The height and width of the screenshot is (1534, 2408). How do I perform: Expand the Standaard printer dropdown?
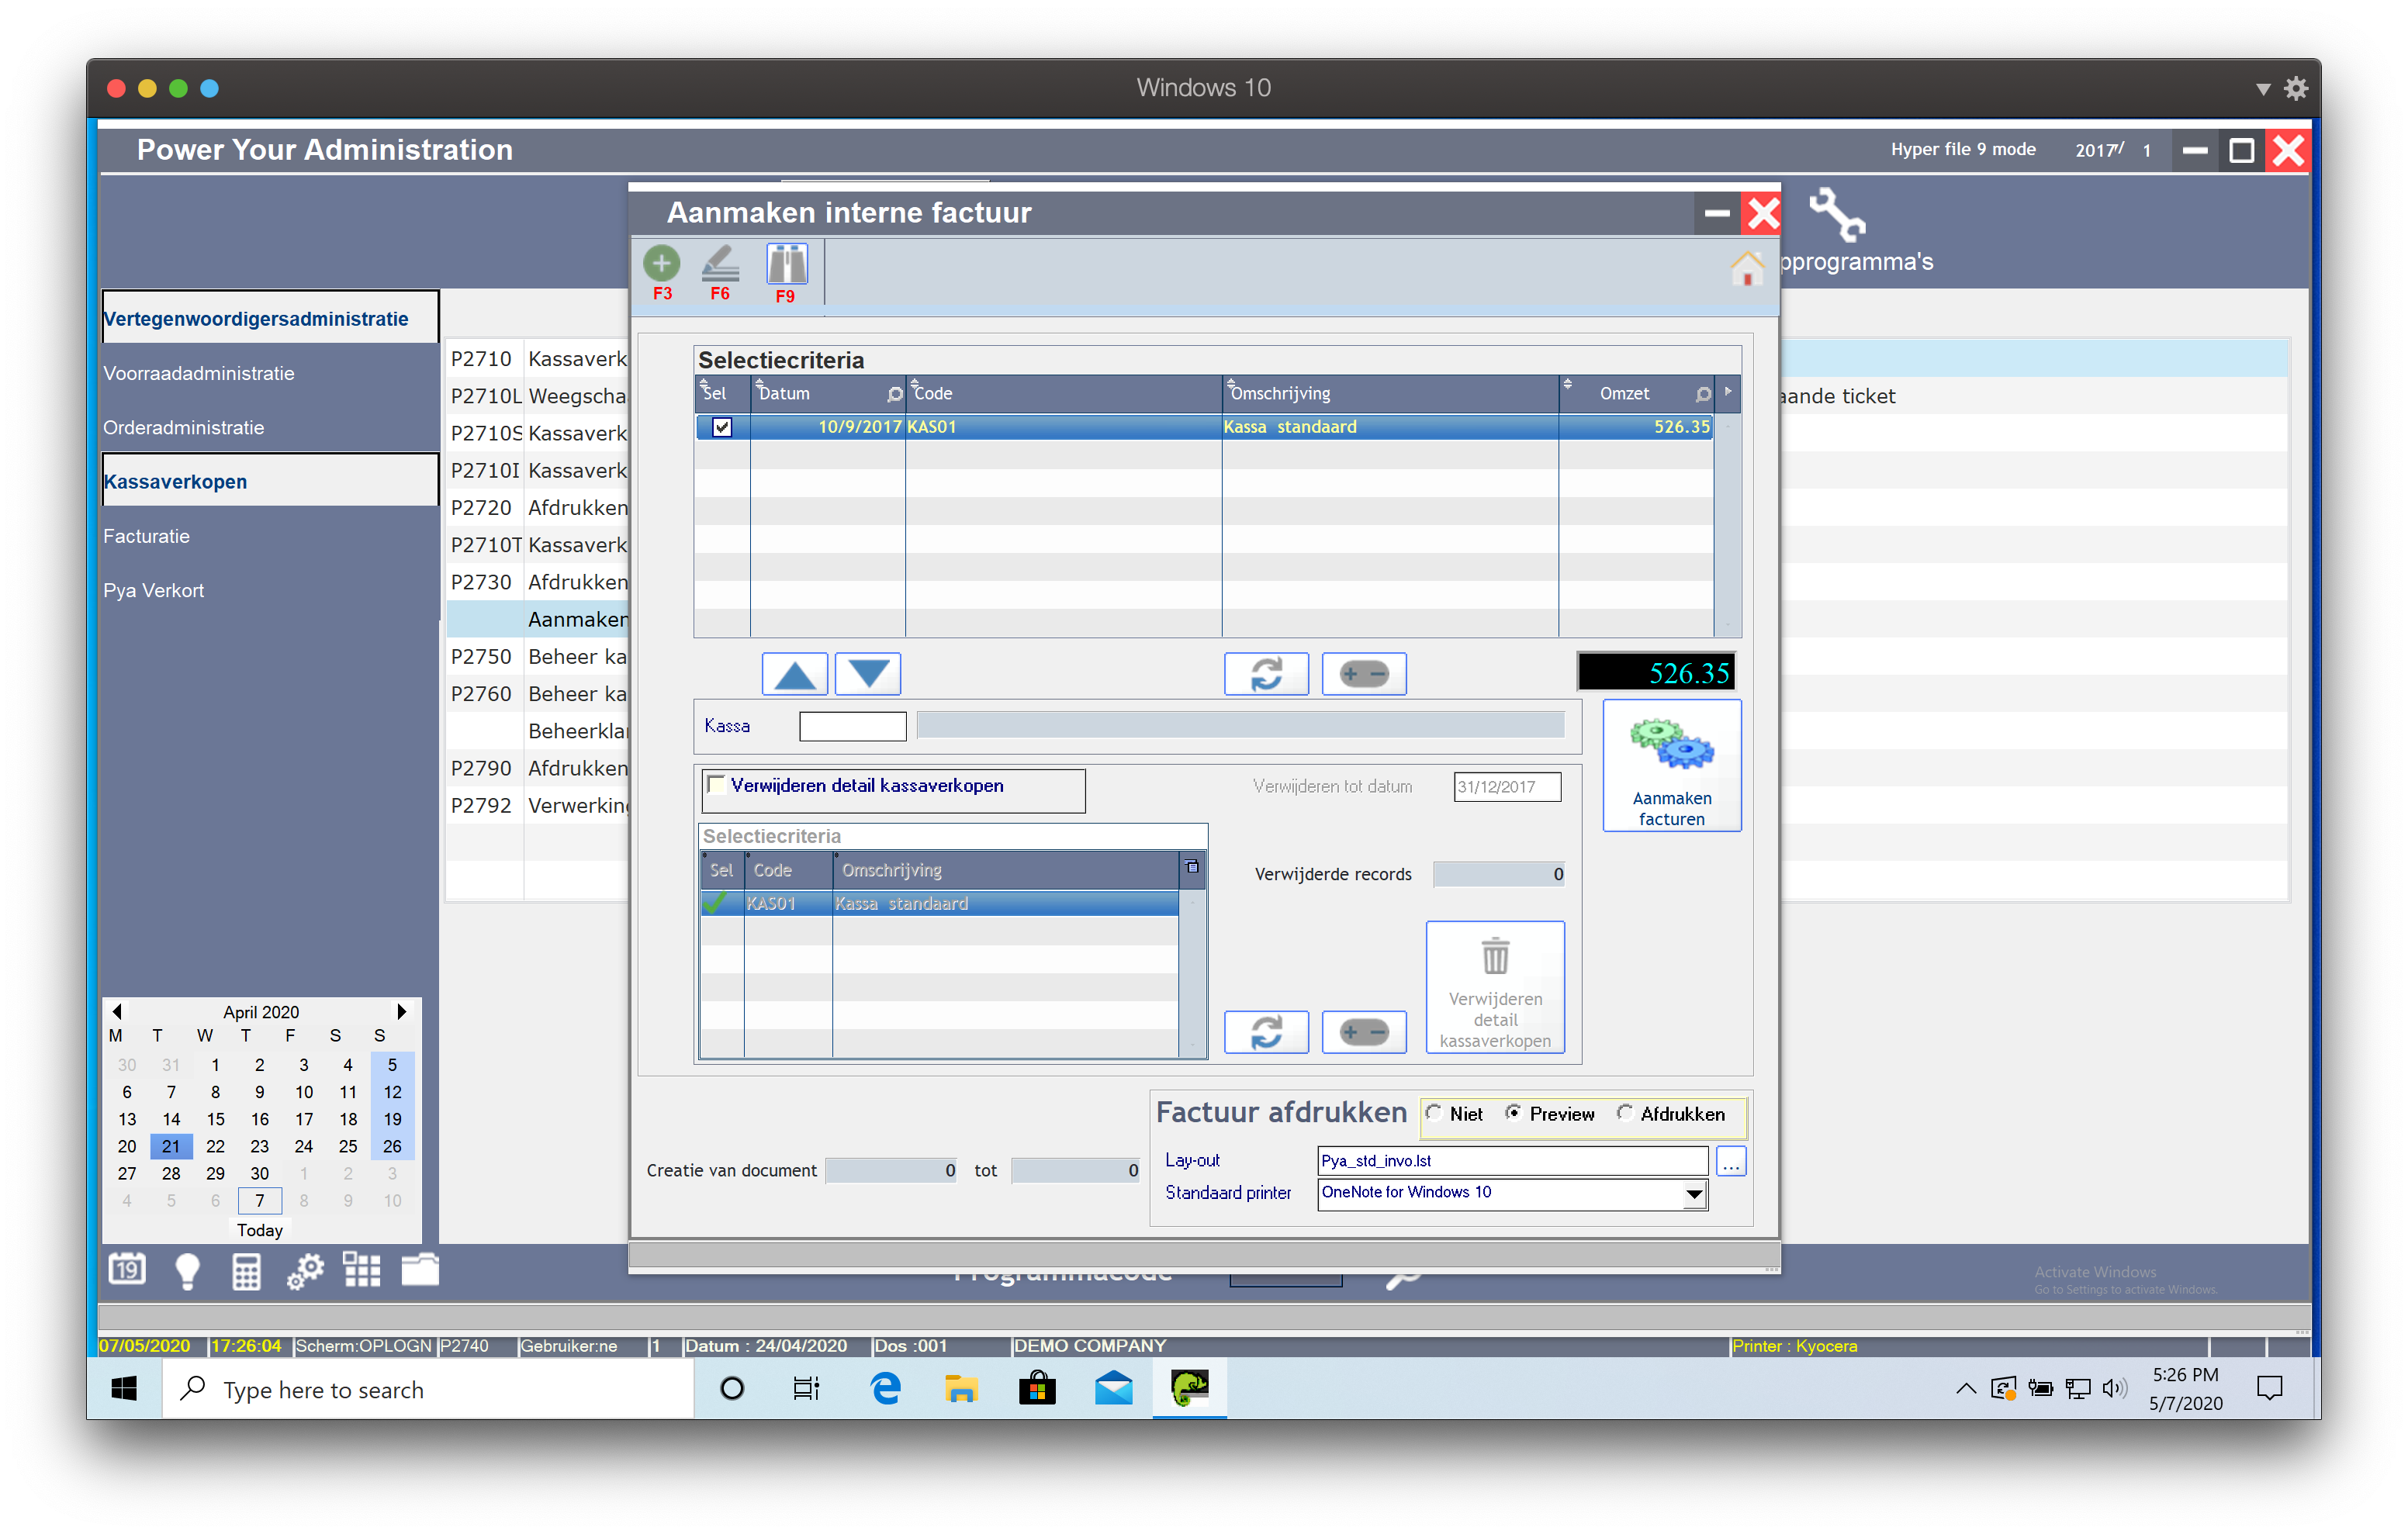click(x=1694, y=1193)
